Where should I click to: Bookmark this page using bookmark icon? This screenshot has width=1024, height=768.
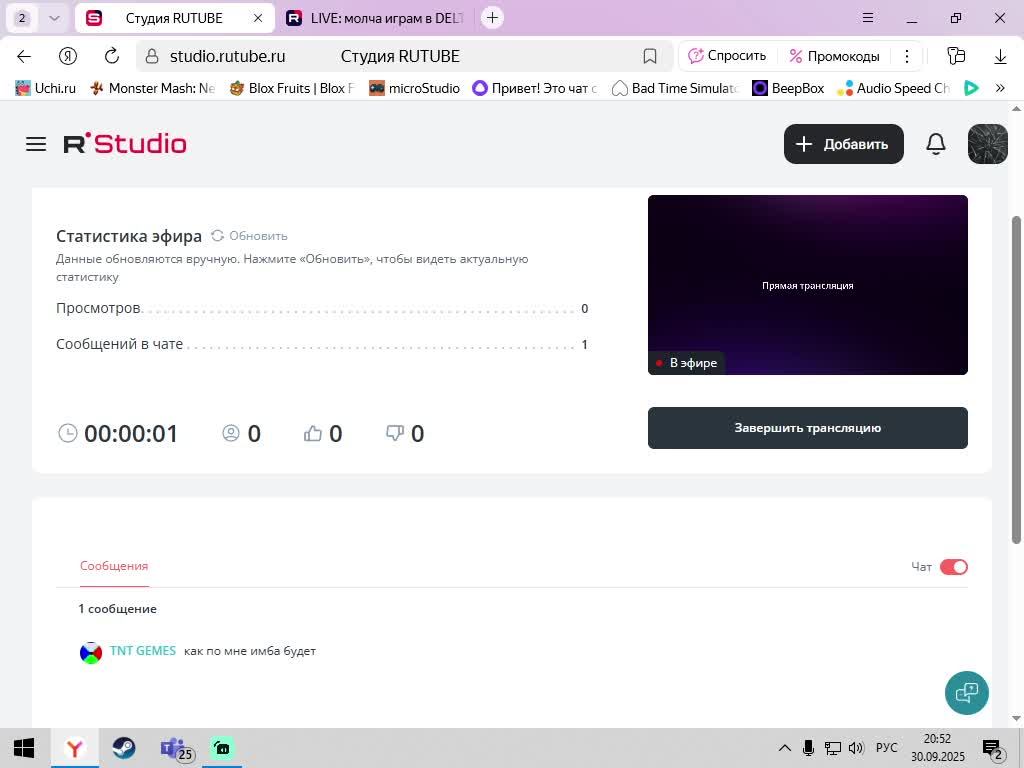(x=649, y=56)
